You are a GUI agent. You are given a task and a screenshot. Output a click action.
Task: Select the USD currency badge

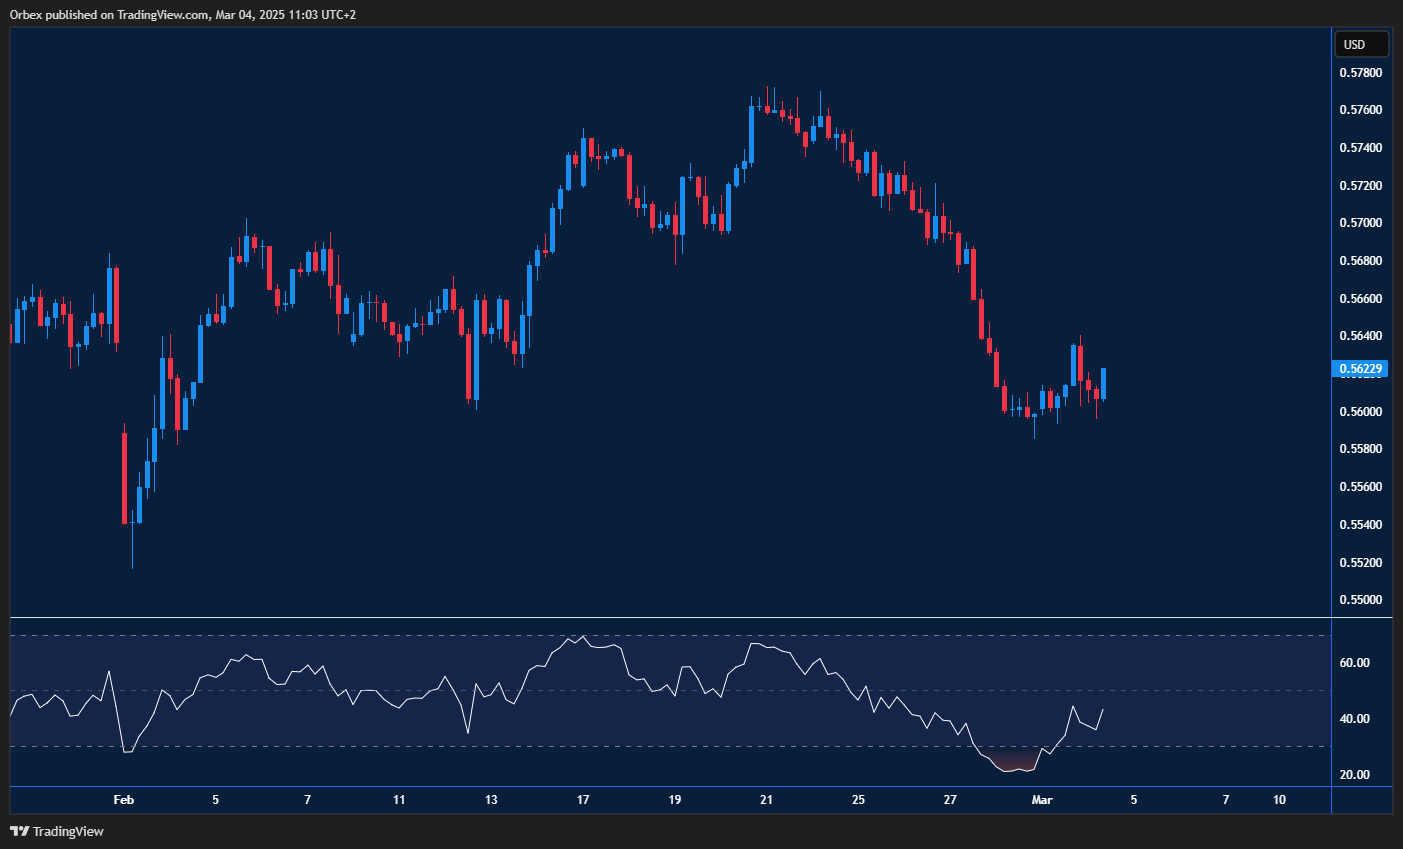1361,44
